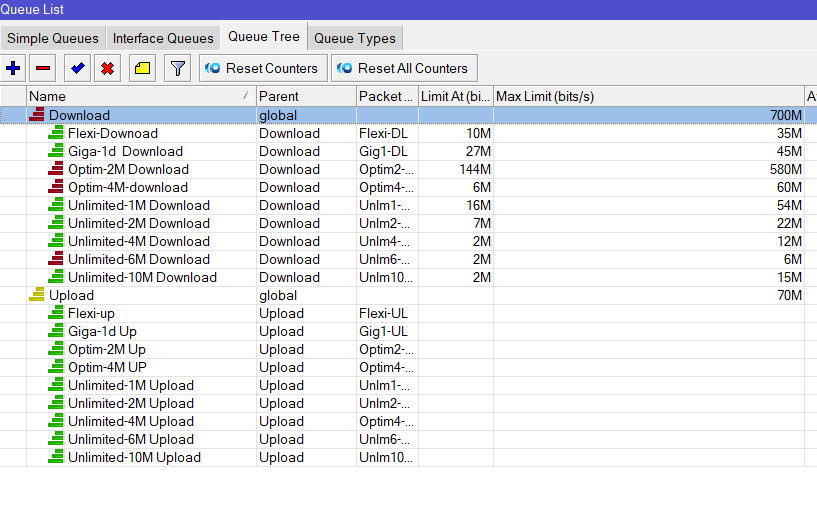Sort by the Name column header
817x531 pixels.
point(141,96)
